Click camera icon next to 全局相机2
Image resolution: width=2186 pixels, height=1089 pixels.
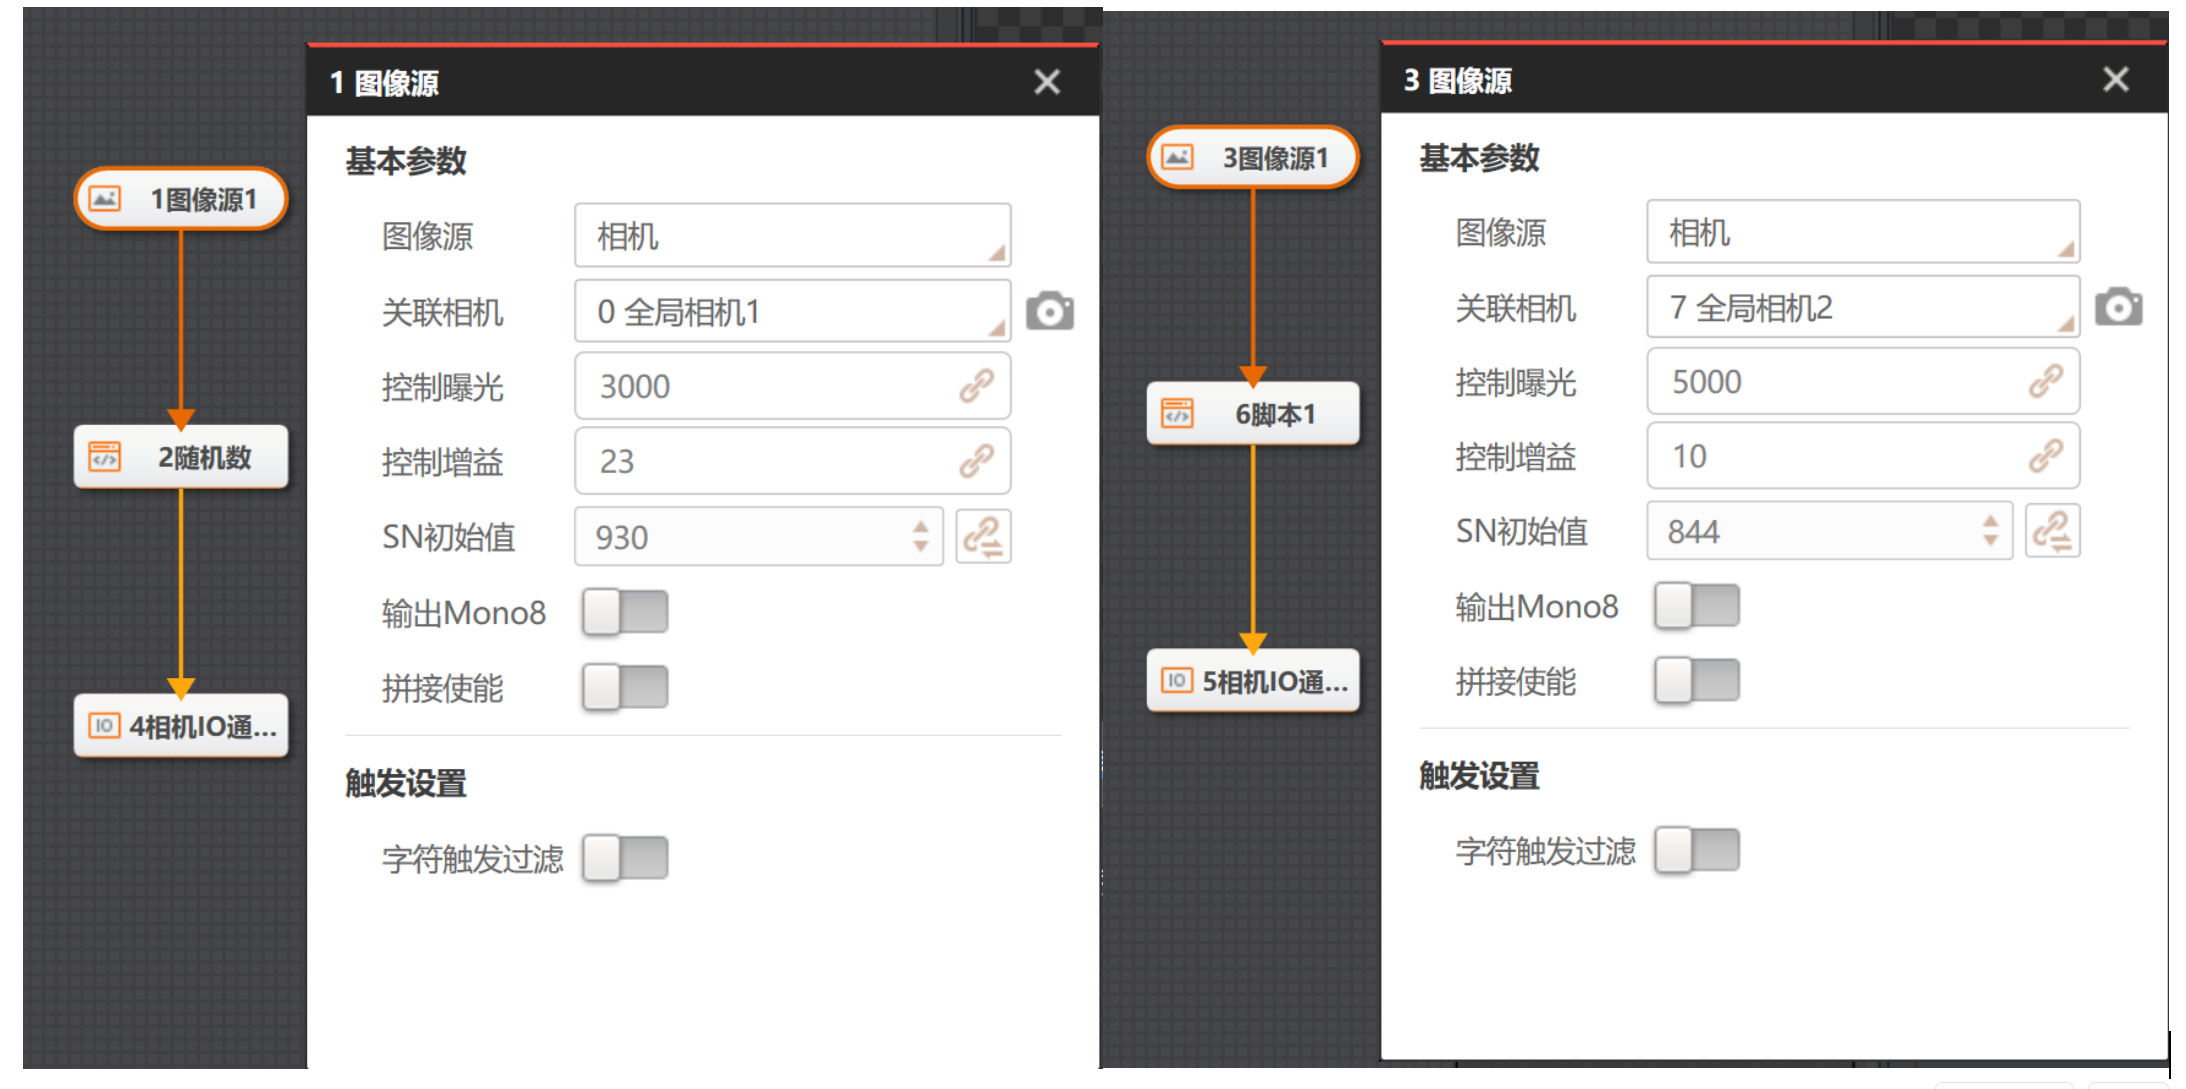coord(2118,307)
